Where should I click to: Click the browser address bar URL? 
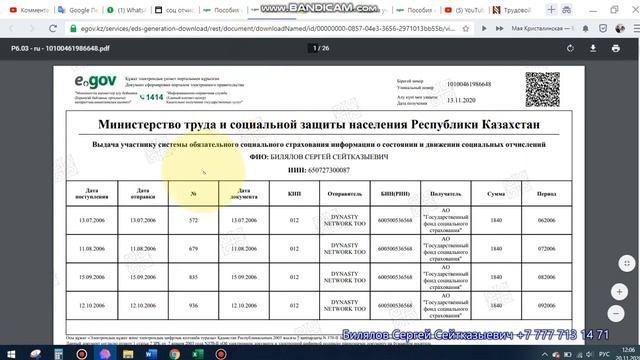pos(267,29)
